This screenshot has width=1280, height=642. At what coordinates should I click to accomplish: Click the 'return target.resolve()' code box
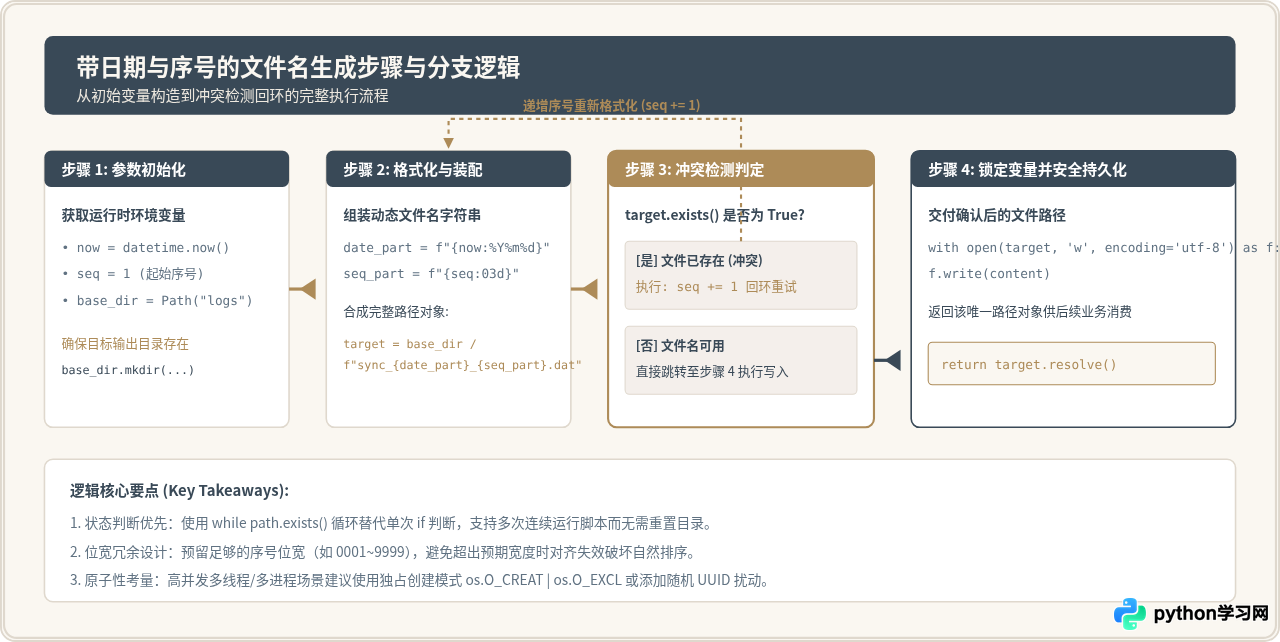click(1071, 364)
